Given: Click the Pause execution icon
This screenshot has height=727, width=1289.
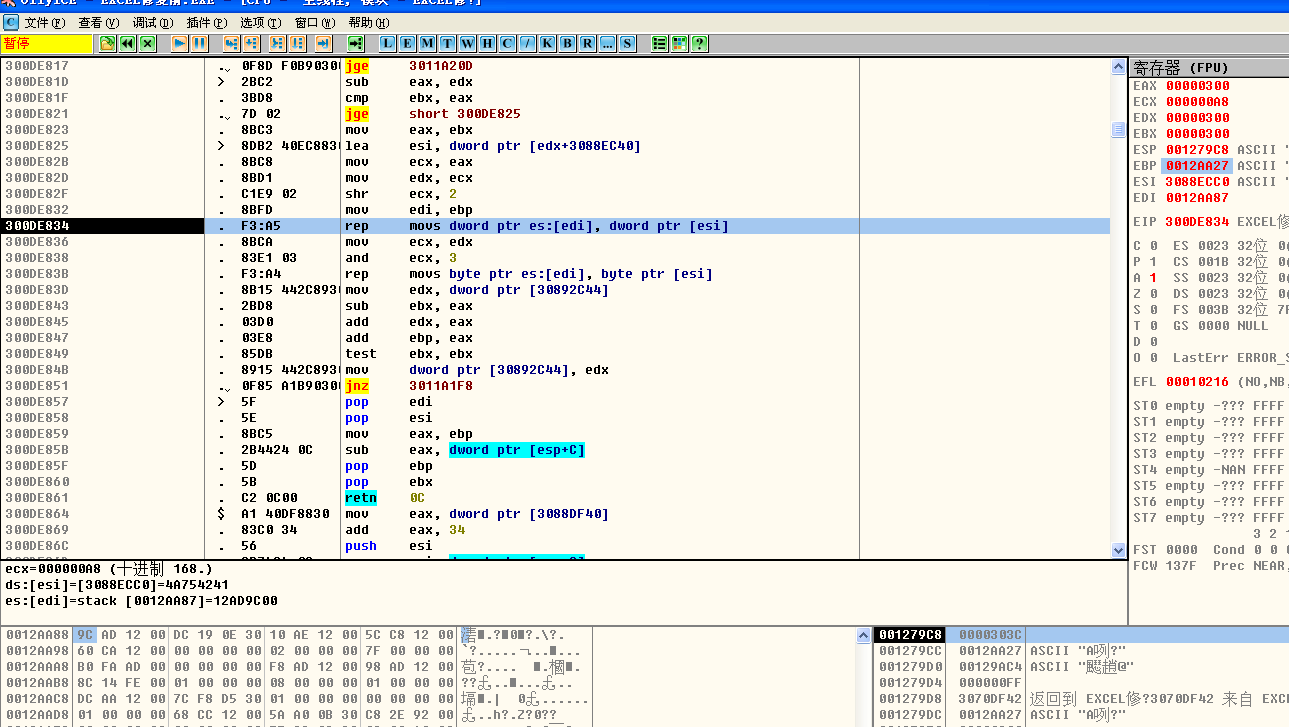Looking at the screenshot, I should point(199,43).
